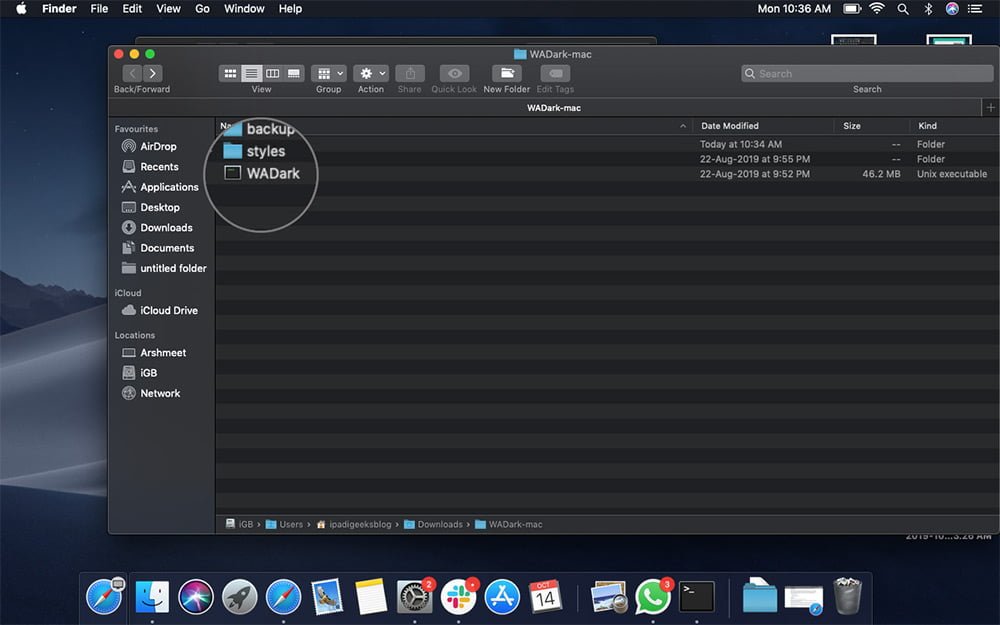Go back with the Back arrow
1000x625 pixels.
pos(132,73)
